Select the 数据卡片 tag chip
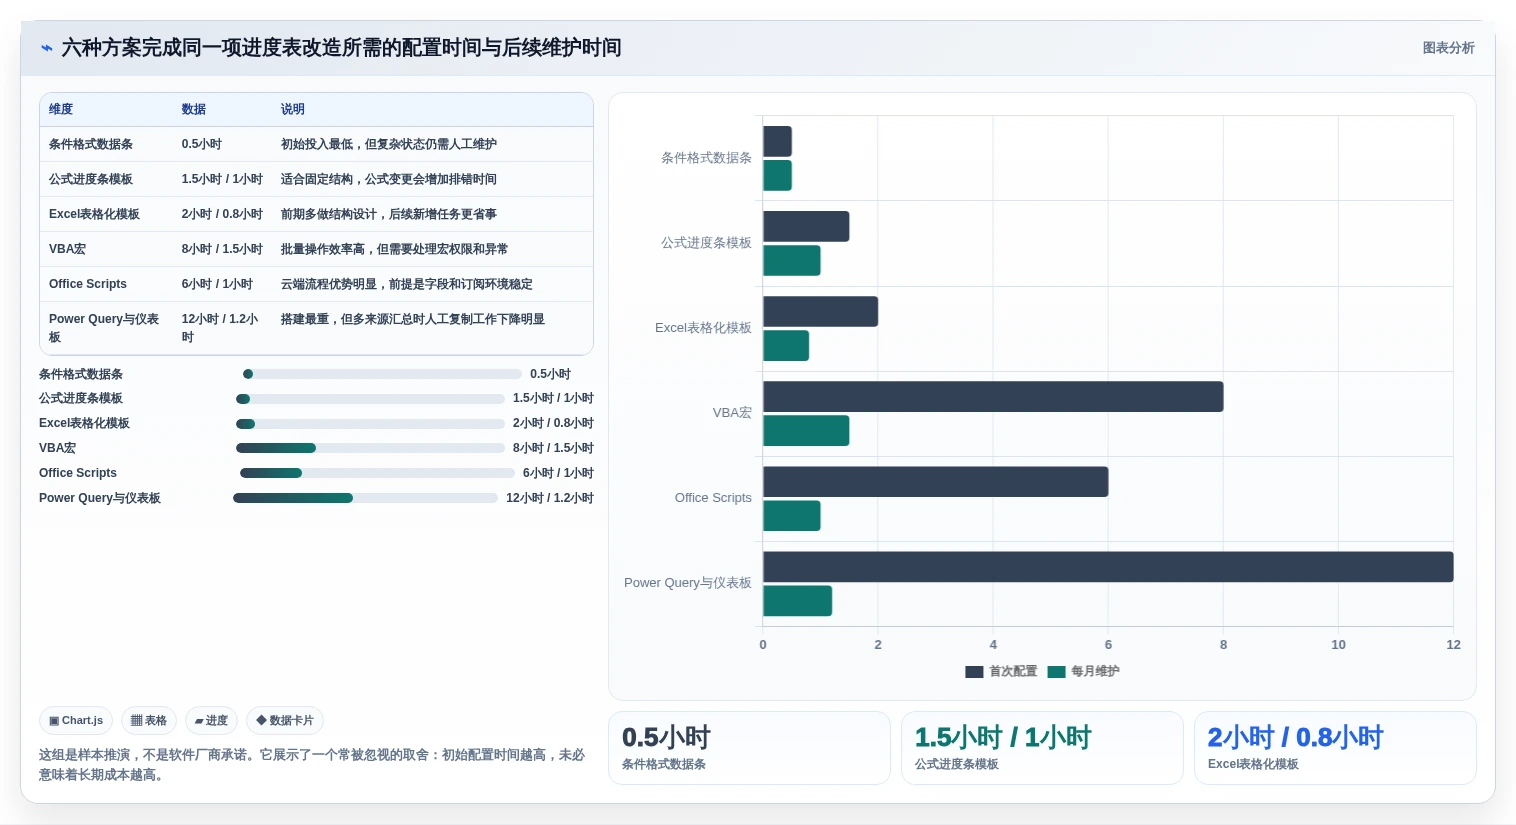The image size is (1516, 825). click(285, 720)
